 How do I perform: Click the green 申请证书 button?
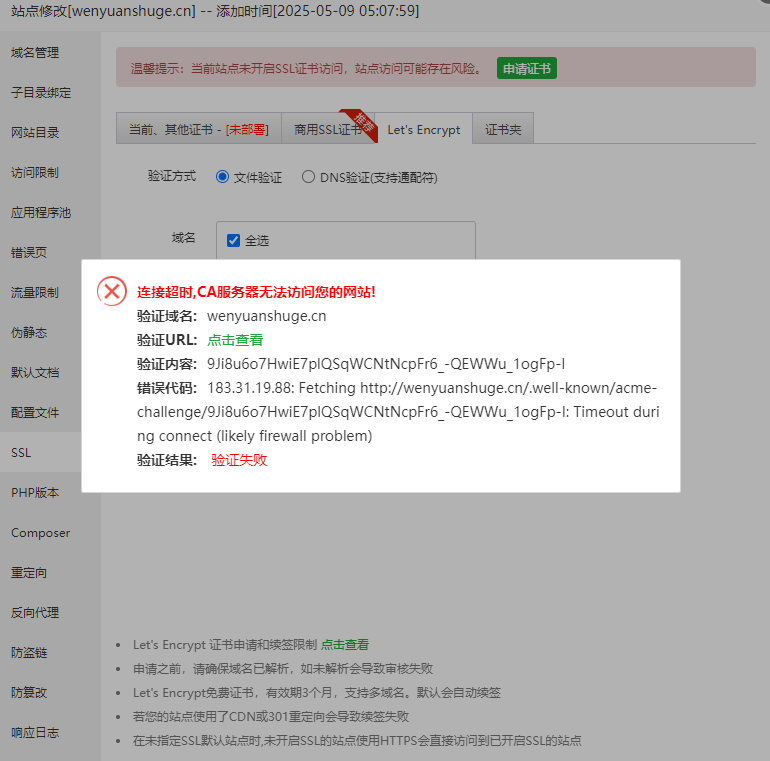tap(526, 68)
